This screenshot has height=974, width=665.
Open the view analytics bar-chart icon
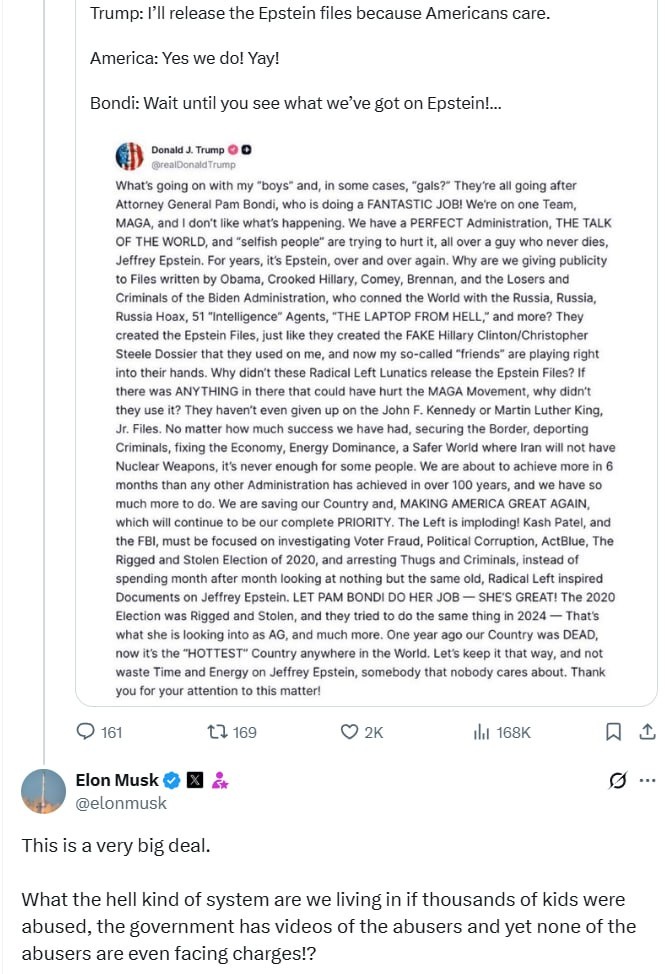tap(481, 732)
